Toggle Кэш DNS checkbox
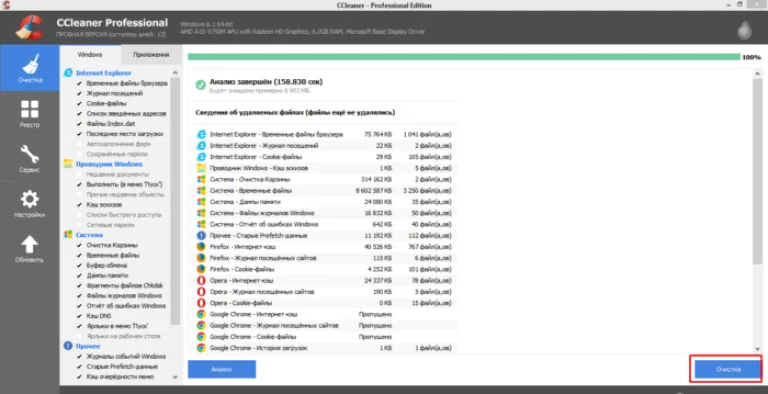768x394 pixels. pos(79,316)
